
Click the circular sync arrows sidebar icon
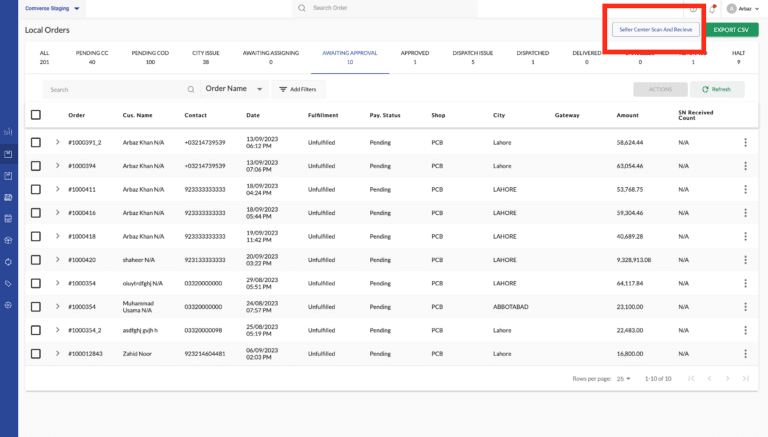coord(8,262)
